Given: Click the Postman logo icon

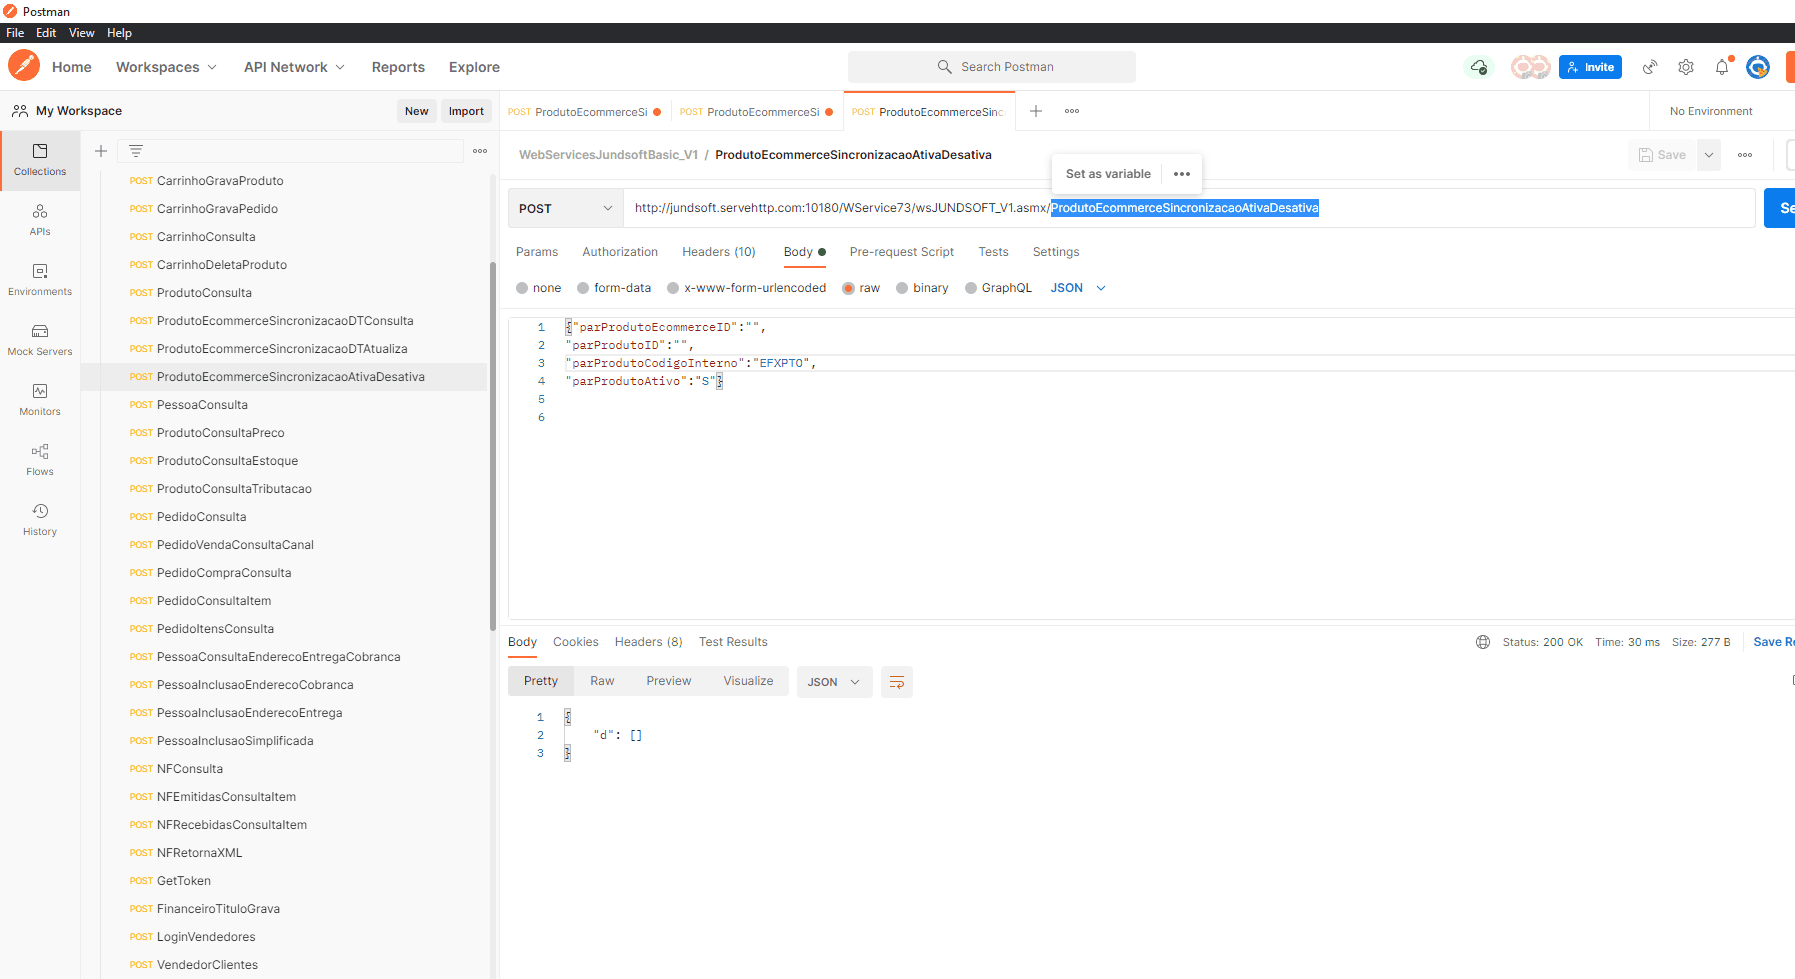Looking at the screenshot, I should click(x=24, y=66).
